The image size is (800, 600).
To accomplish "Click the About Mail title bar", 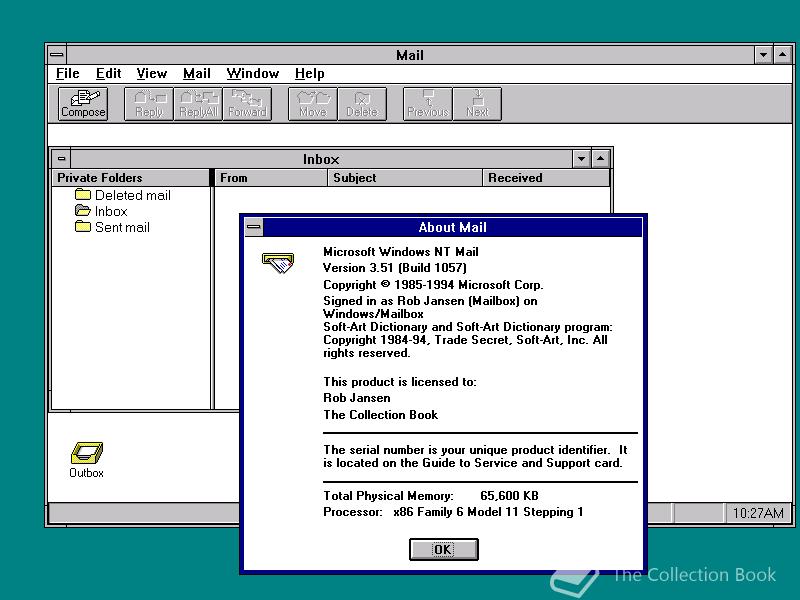I will [452, 227].
